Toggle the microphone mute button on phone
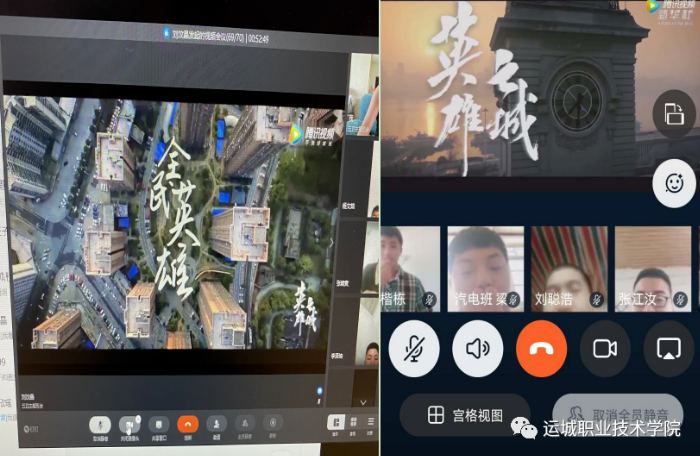Image resolution: width=700 pixels, height=456 pixels. [x=414, y=348]
